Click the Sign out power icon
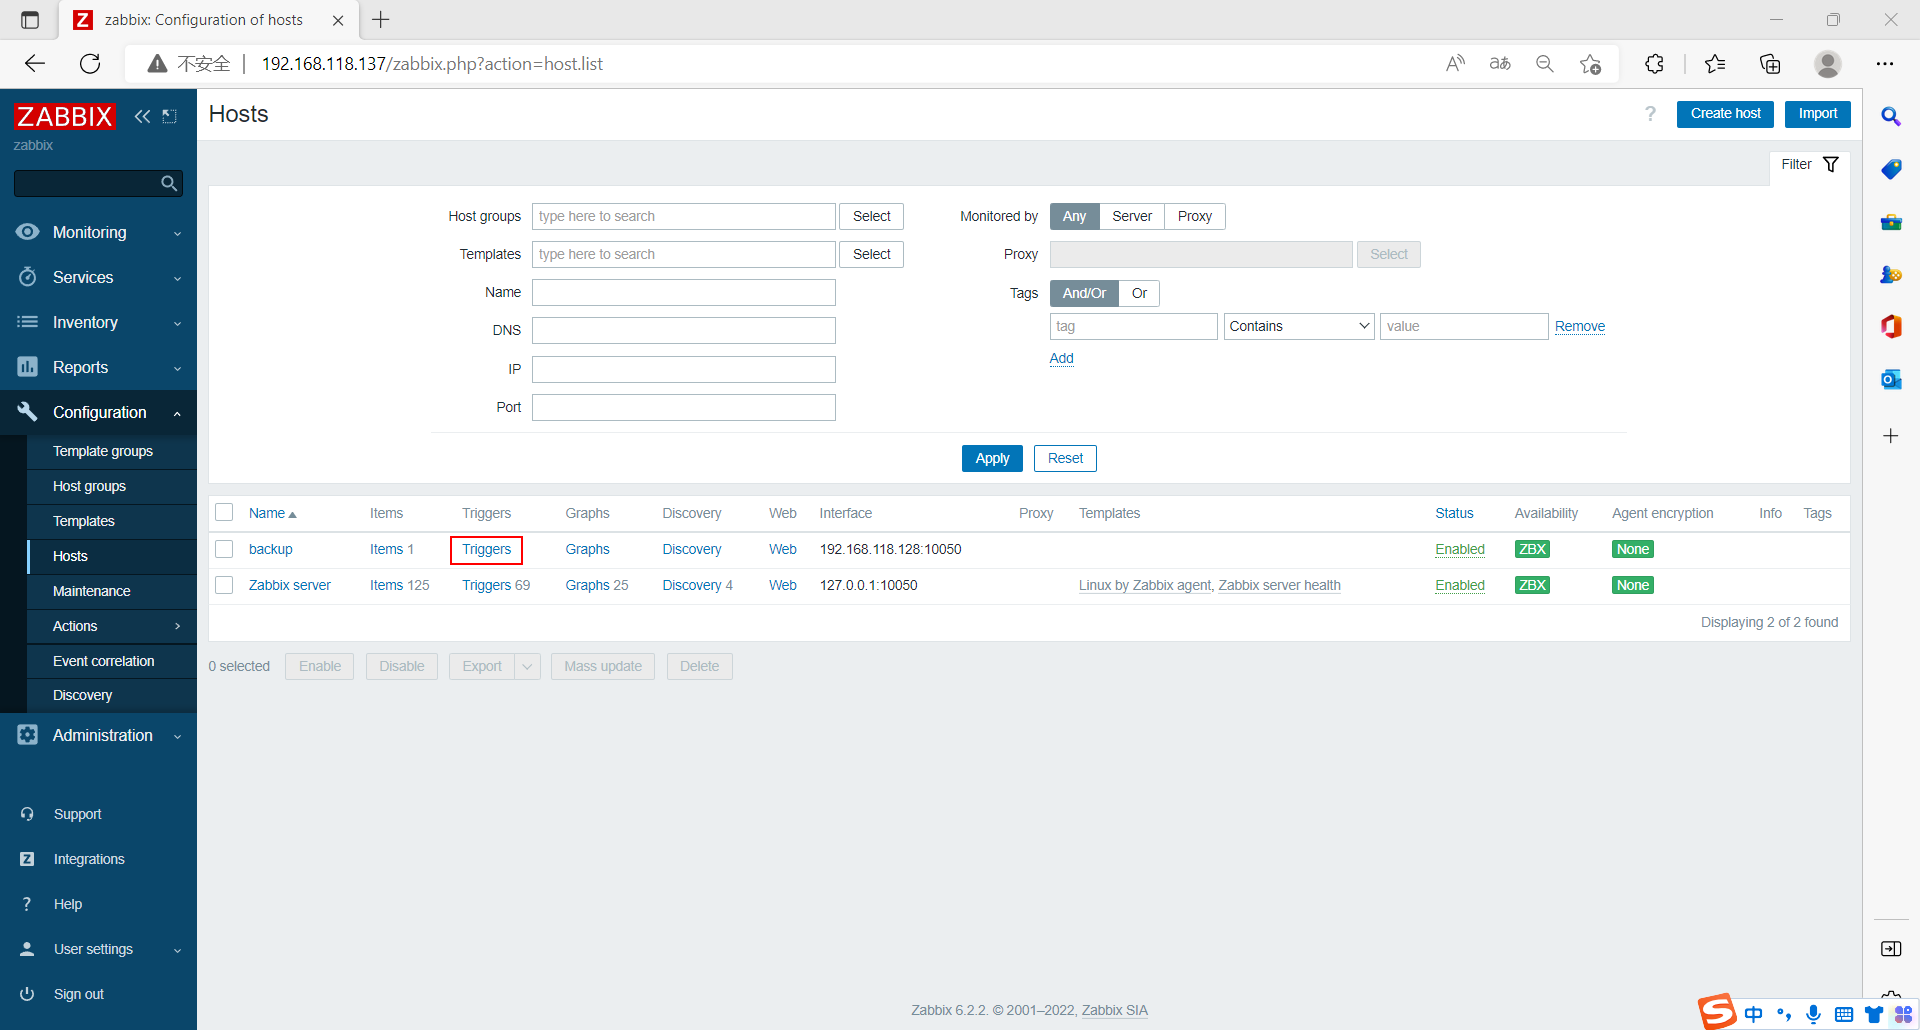 [x=27, y=994]
